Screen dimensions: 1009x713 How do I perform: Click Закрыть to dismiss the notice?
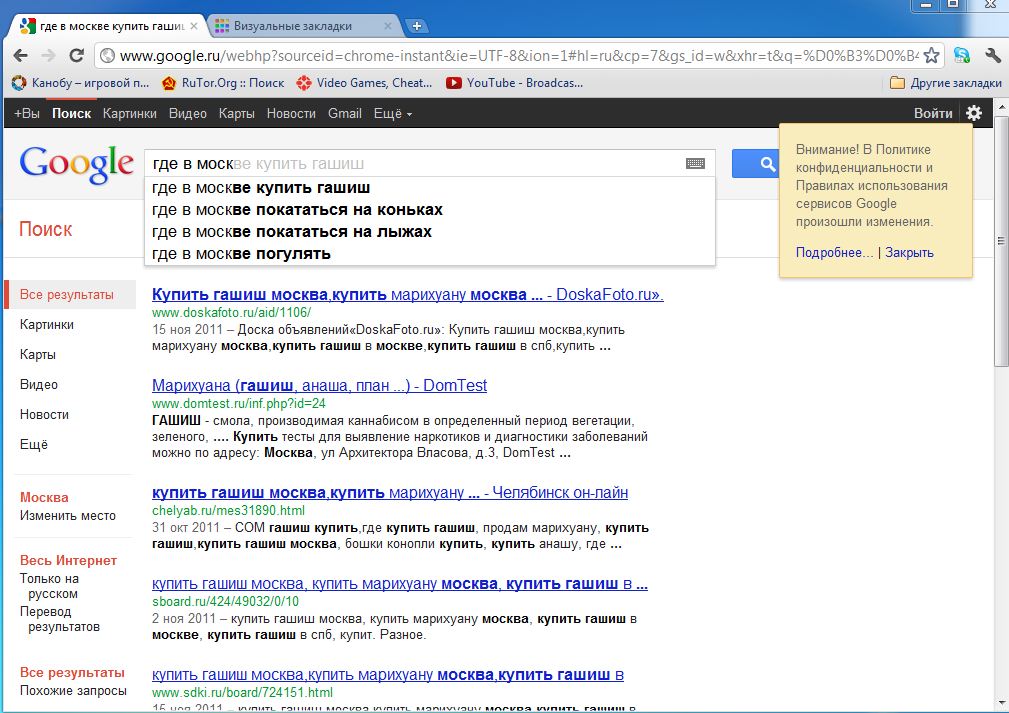909,252
